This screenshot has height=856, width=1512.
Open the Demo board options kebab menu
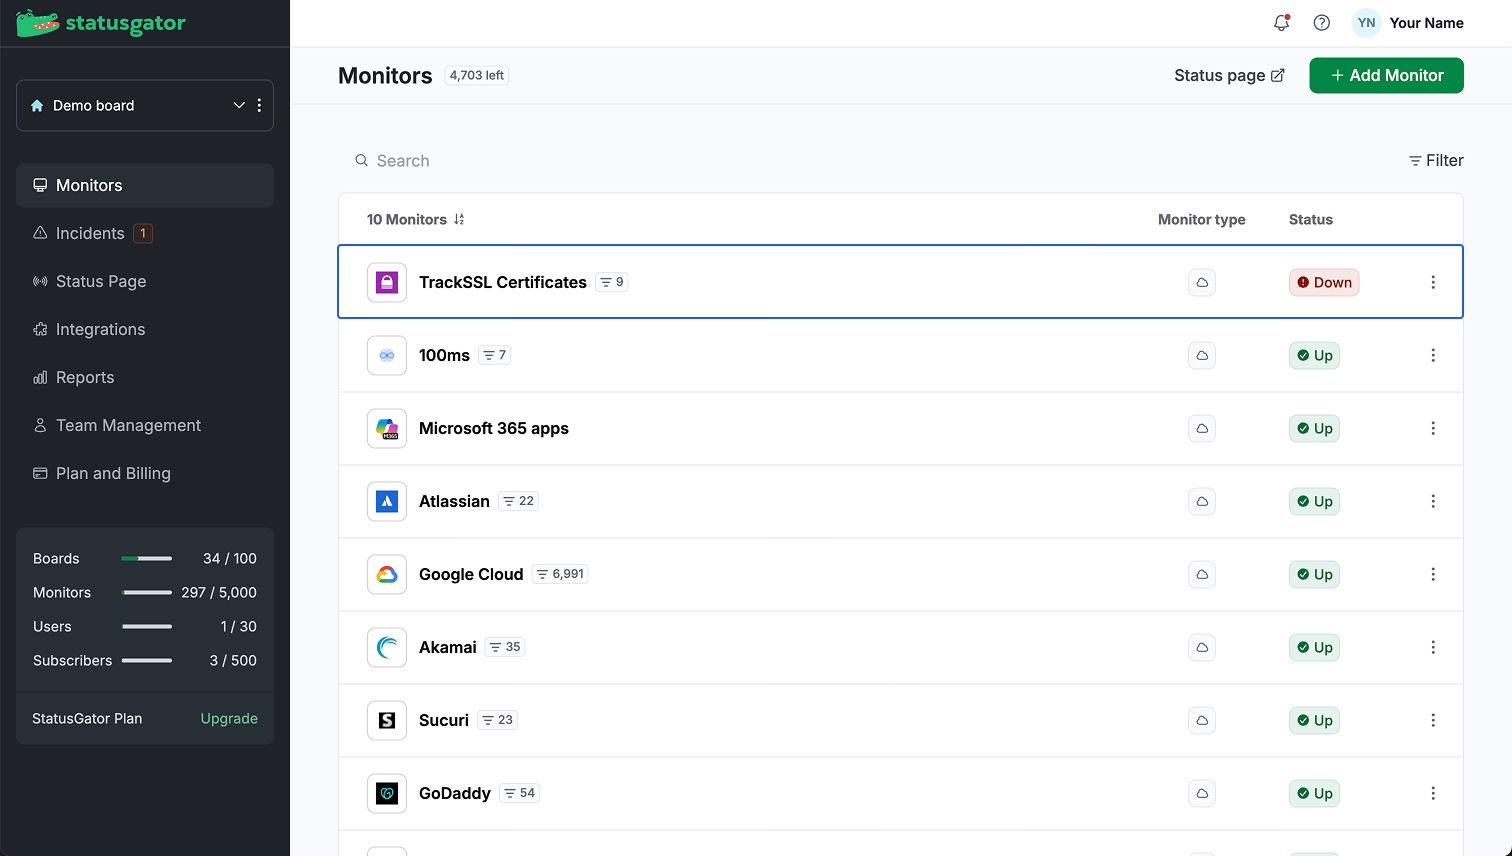[259, 105]
